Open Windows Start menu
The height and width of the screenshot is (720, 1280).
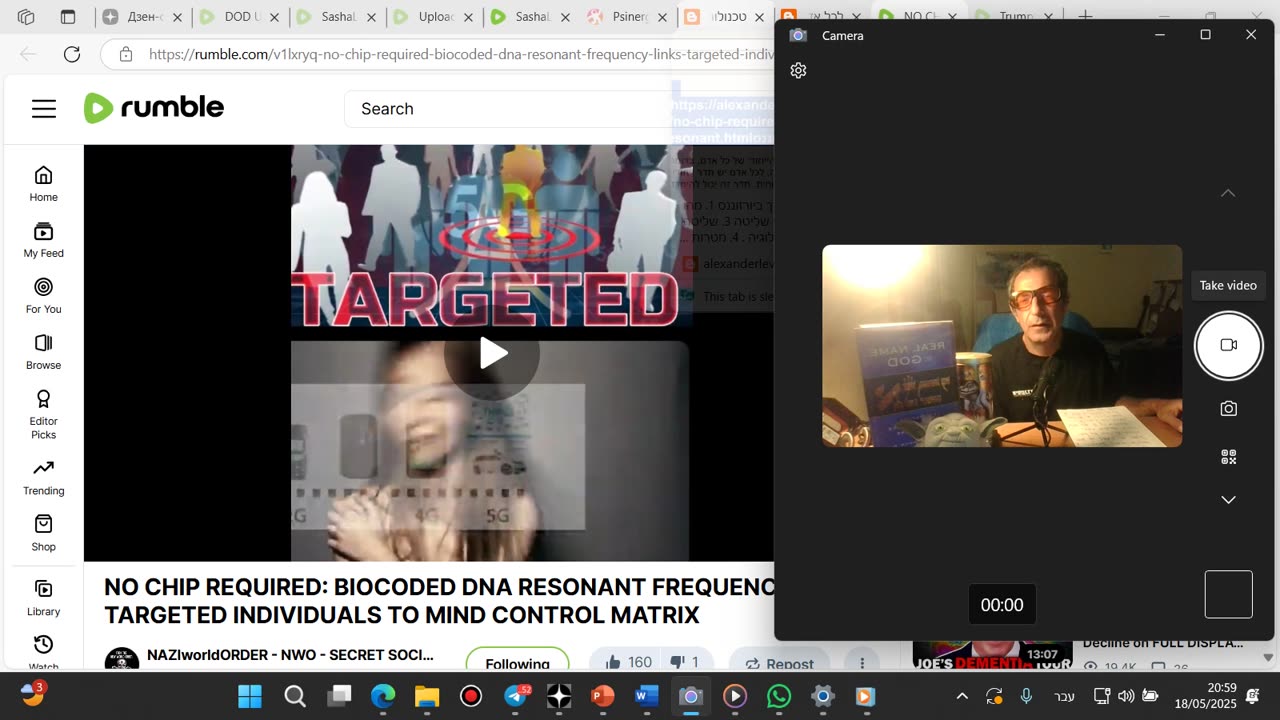250,696
